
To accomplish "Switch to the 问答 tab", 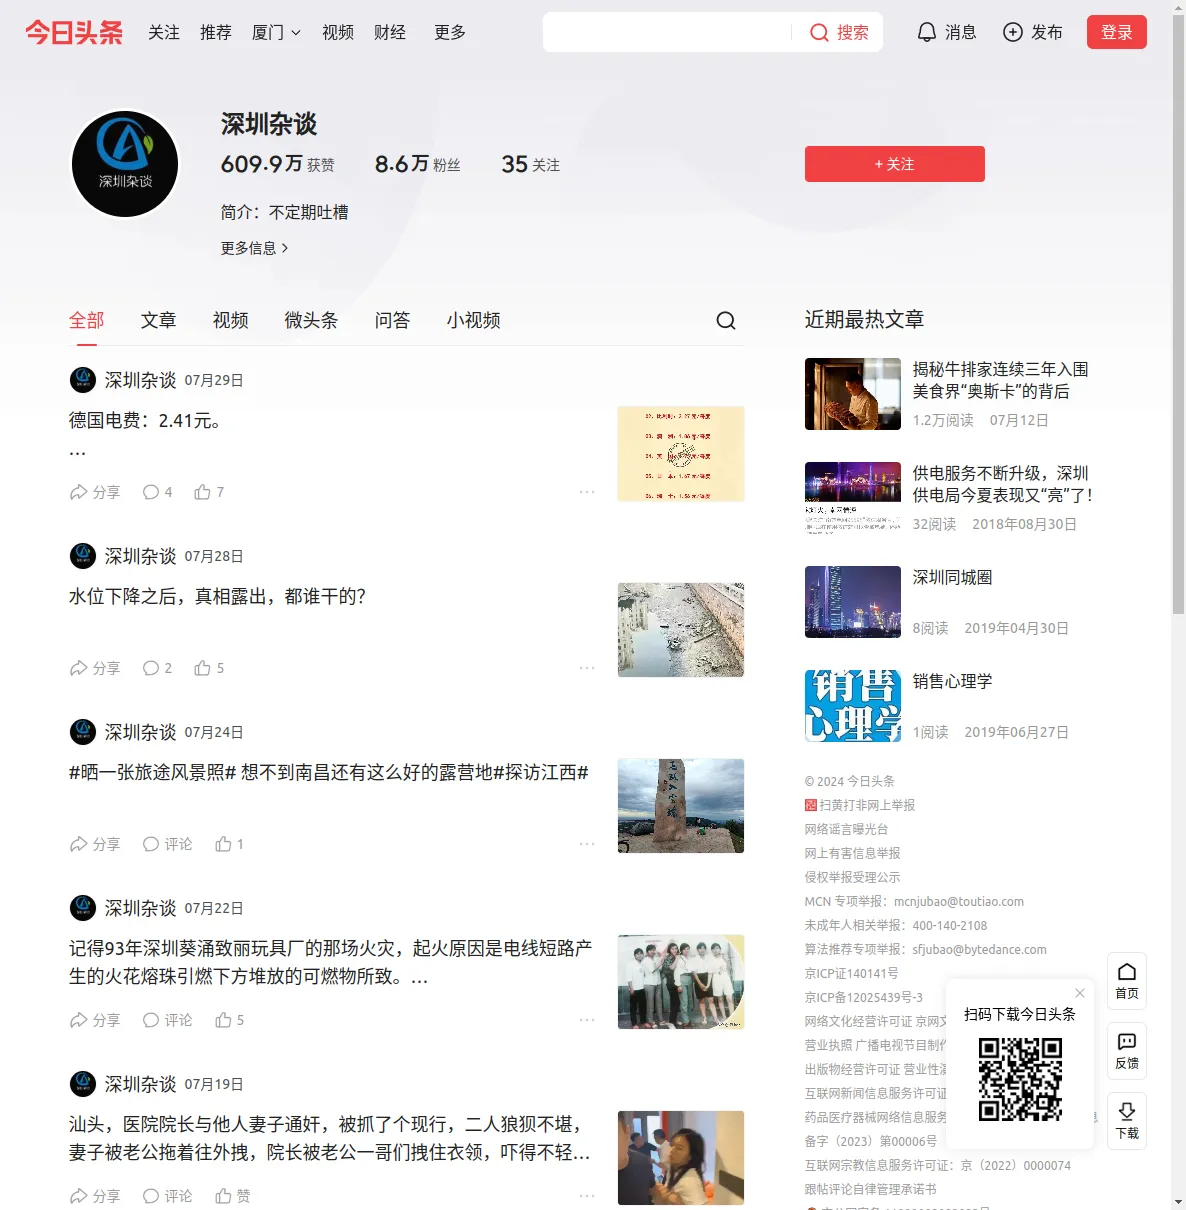I will (x=393, y=320).
